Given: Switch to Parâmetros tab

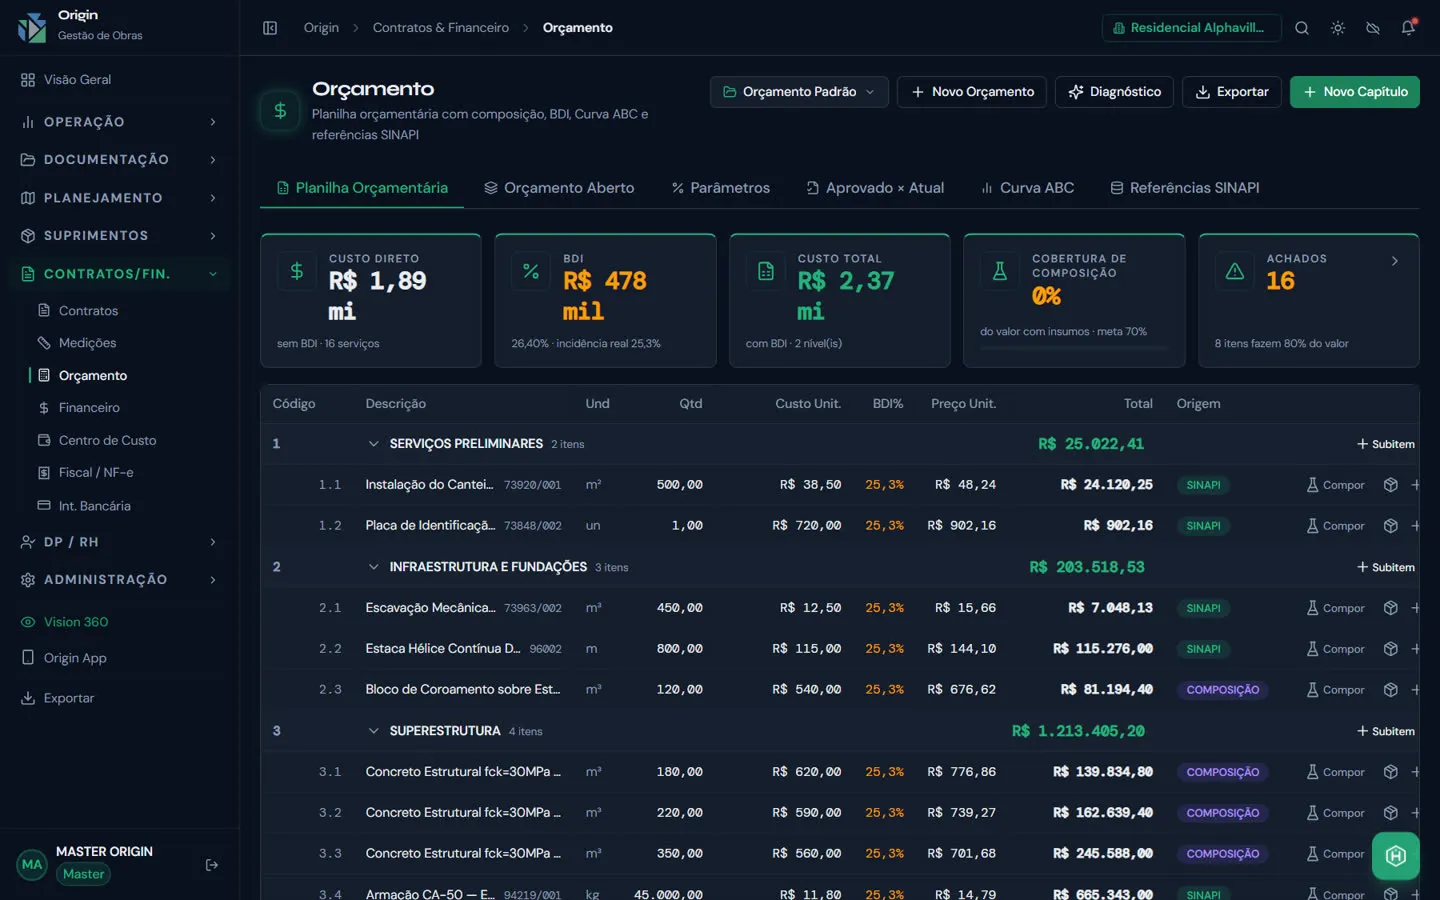Looking at the screenshot, I should [720, 188].
